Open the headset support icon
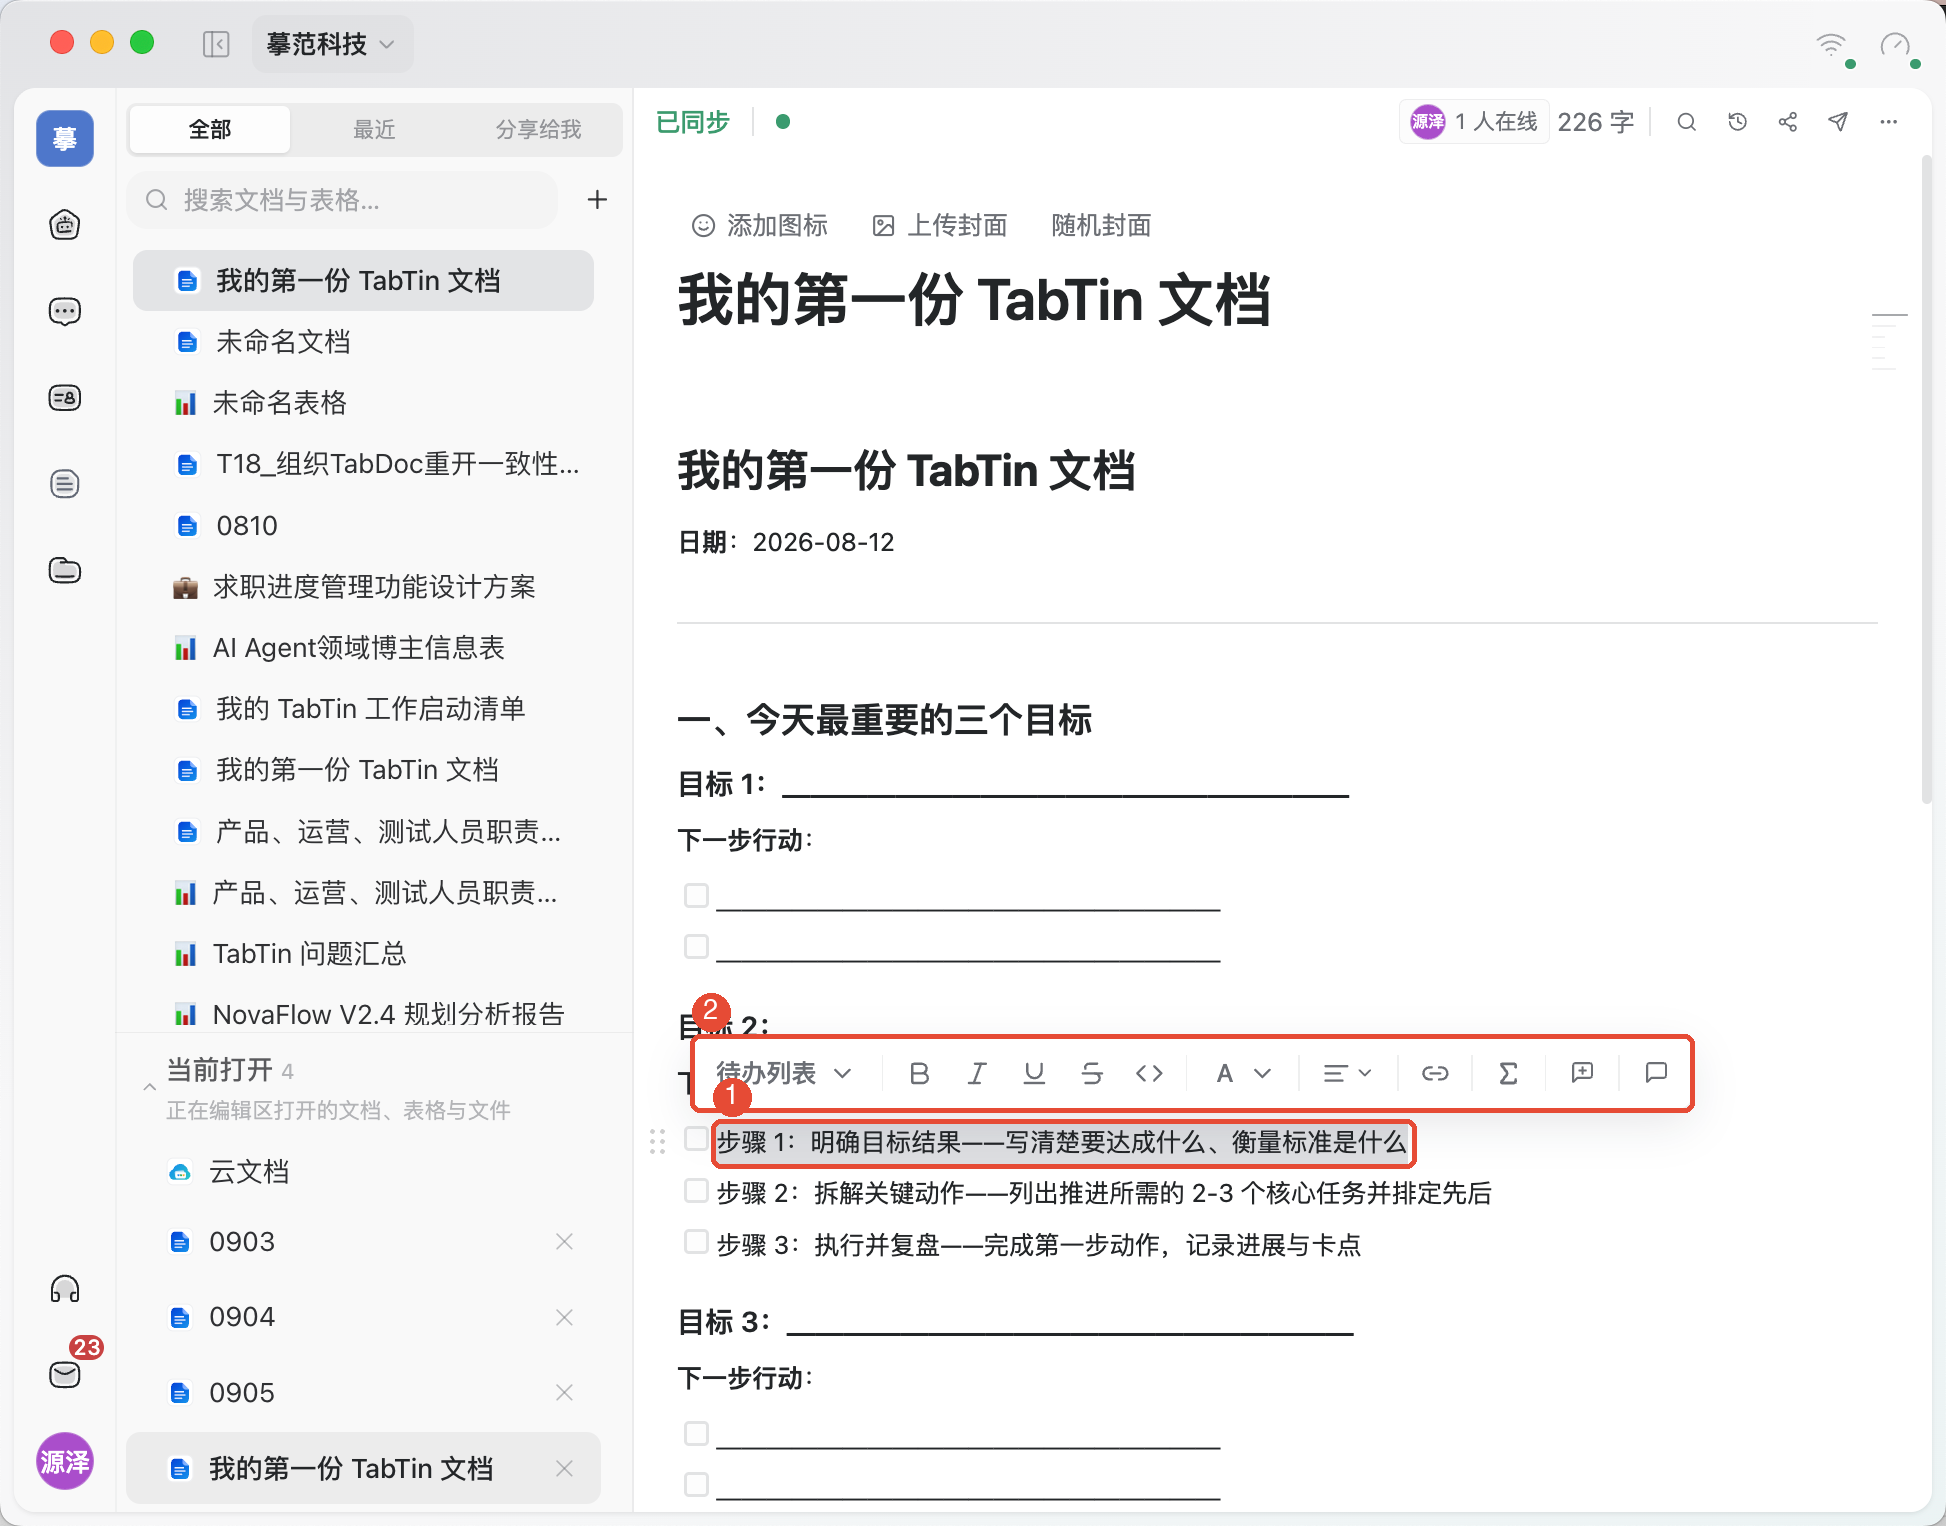This screenshot has width=1946, height=1526. pos(65,1289)
